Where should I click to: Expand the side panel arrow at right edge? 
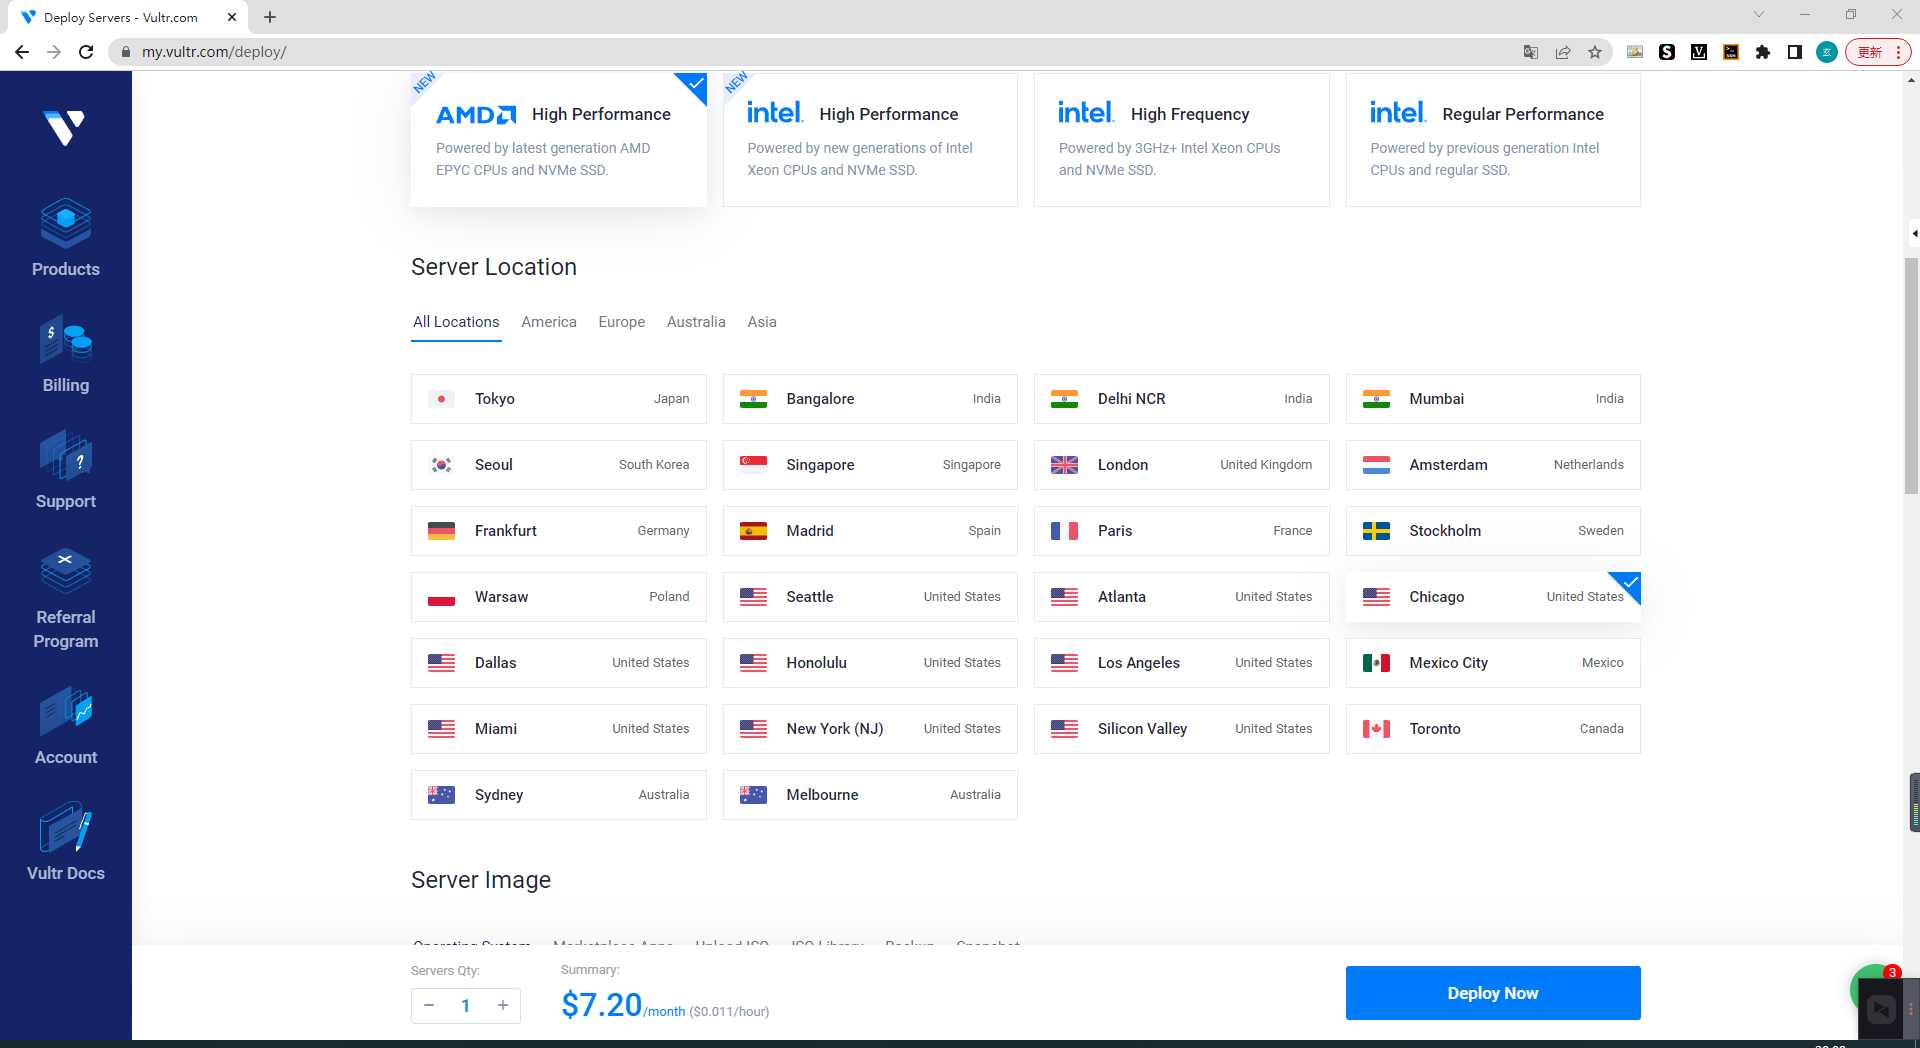click(1913, 233)
